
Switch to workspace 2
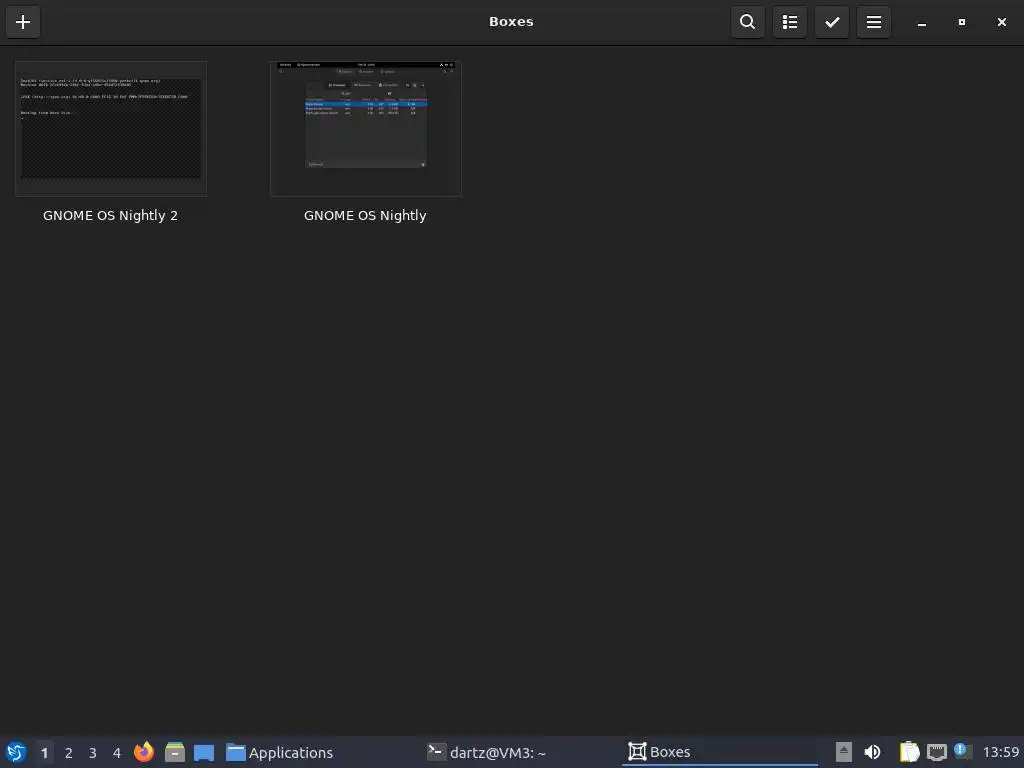[x=69, y=752]
